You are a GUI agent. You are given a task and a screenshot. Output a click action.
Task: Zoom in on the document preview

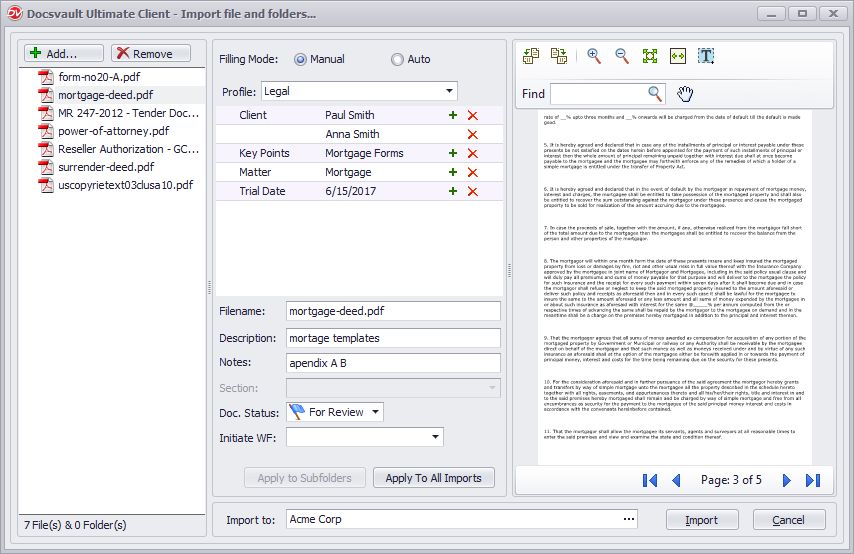[594, 56]
